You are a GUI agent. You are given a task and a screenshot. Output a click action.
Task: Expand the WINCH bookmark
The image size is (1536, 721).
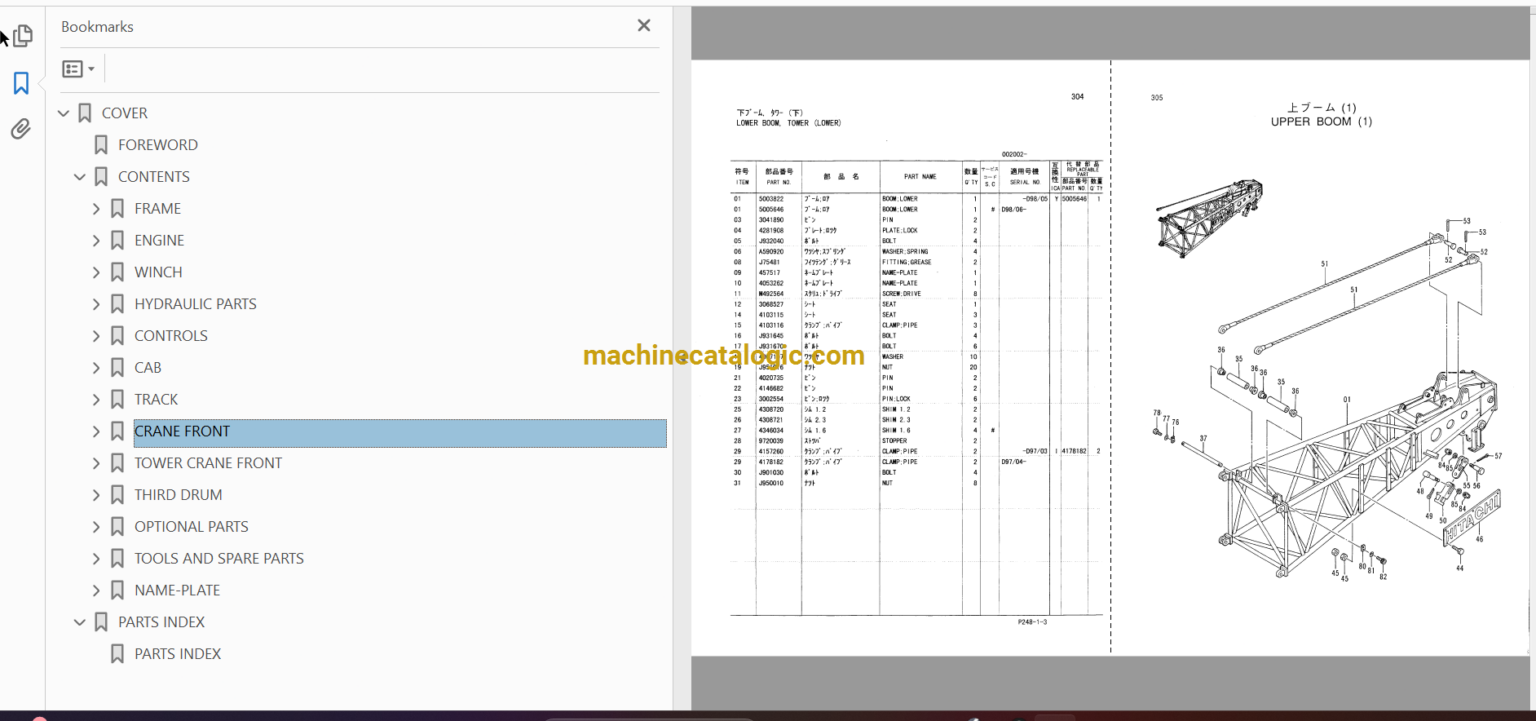[x=96, y=271]
